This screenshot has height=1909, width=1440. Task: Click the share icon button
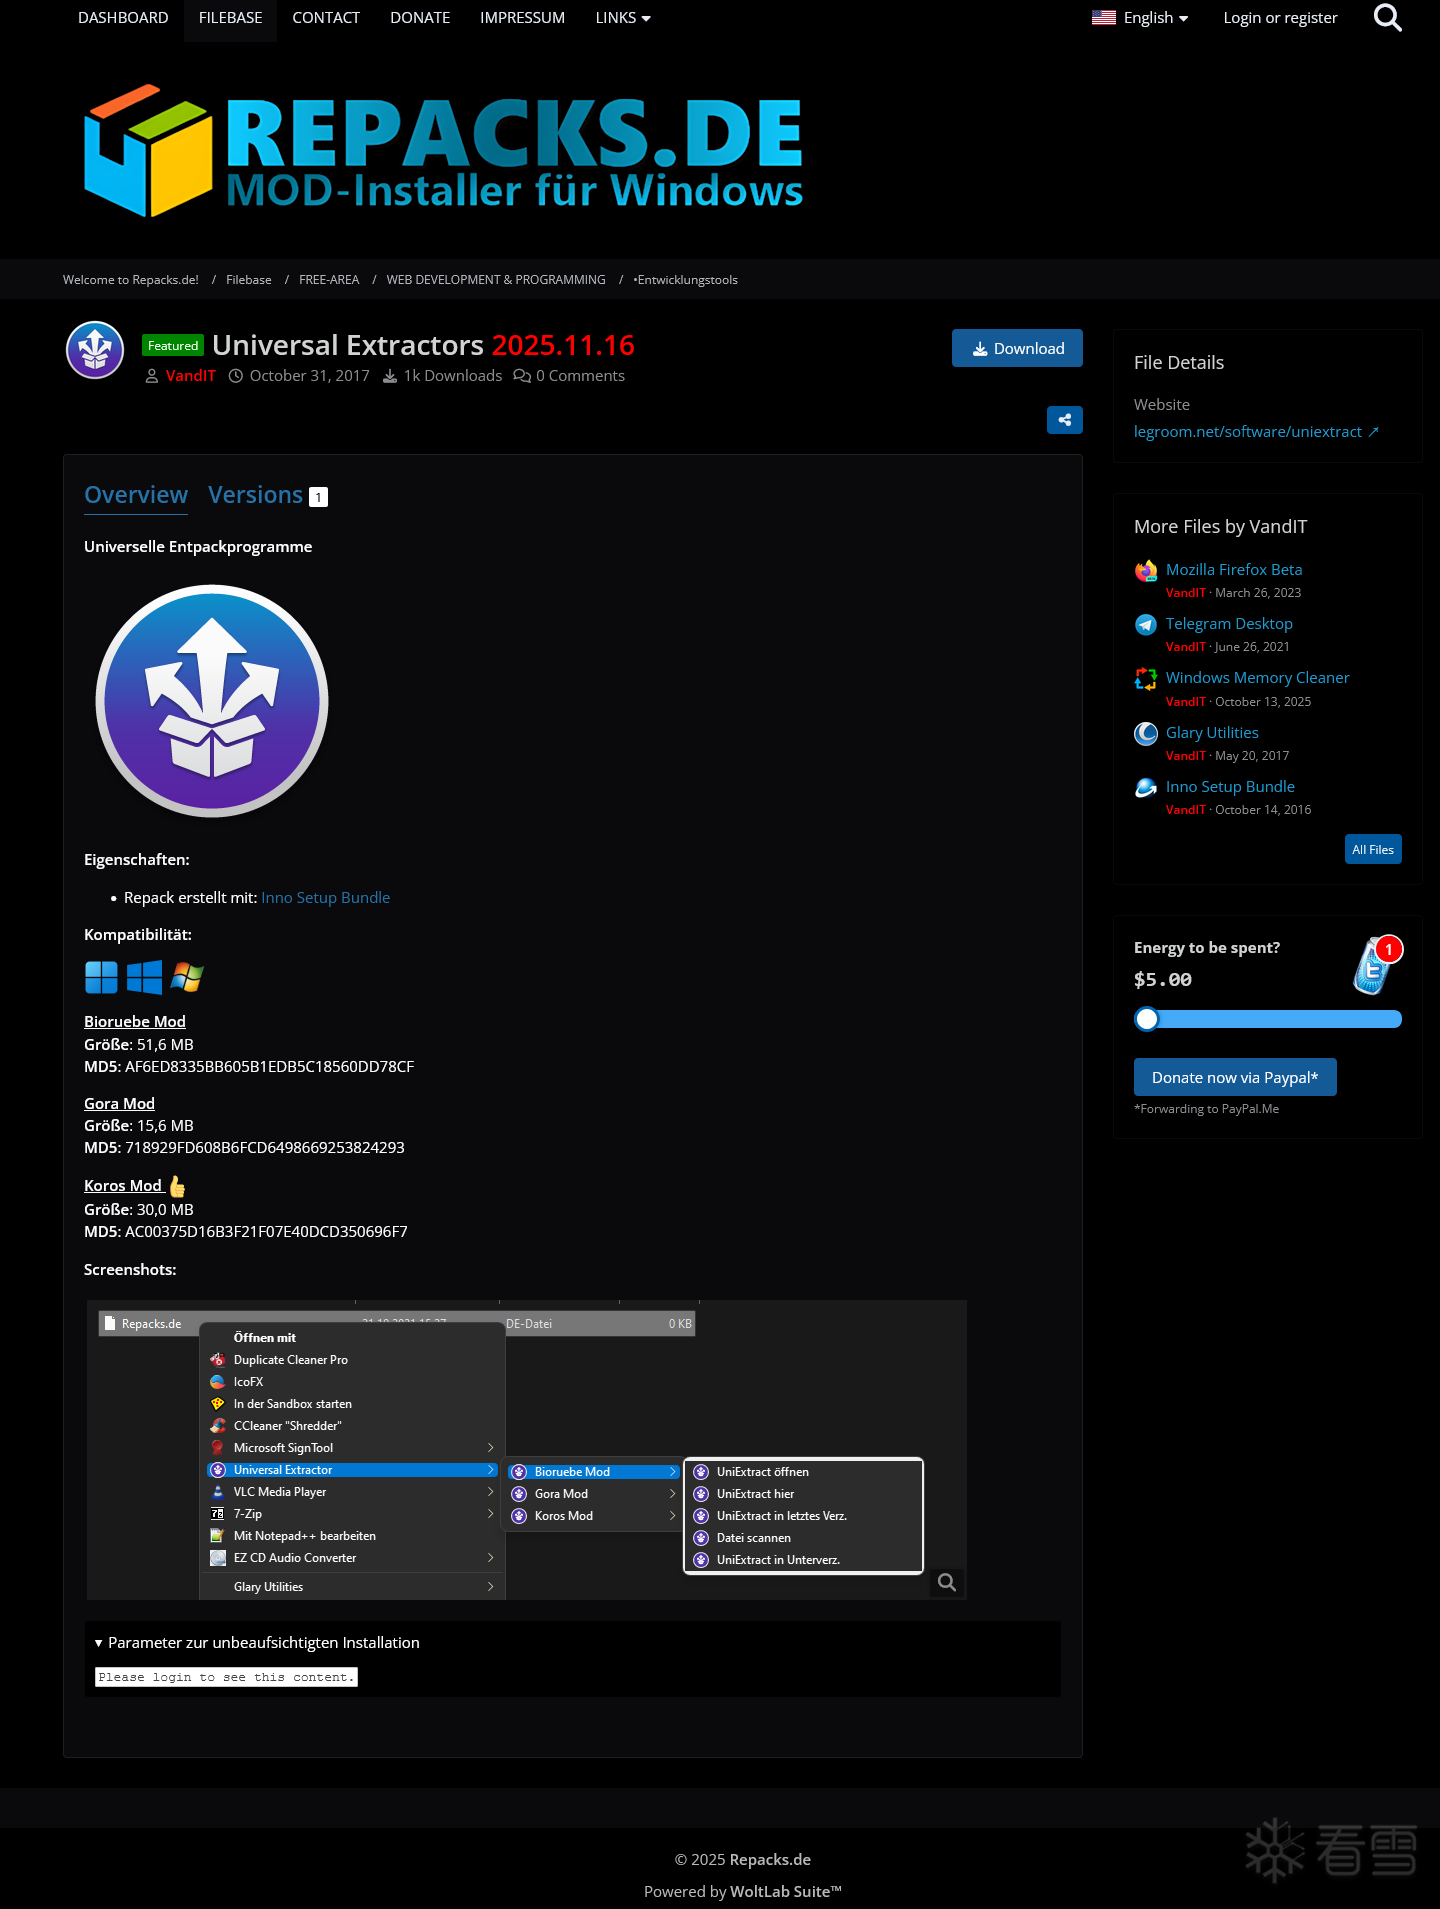coord(1065,420)
